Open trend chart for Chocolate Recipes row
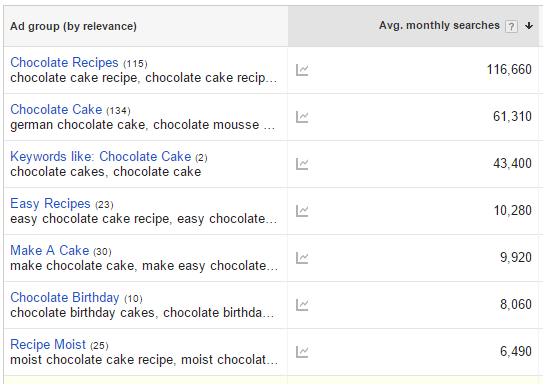The width and height of the screenshot is (543, 384). [302, 70]
